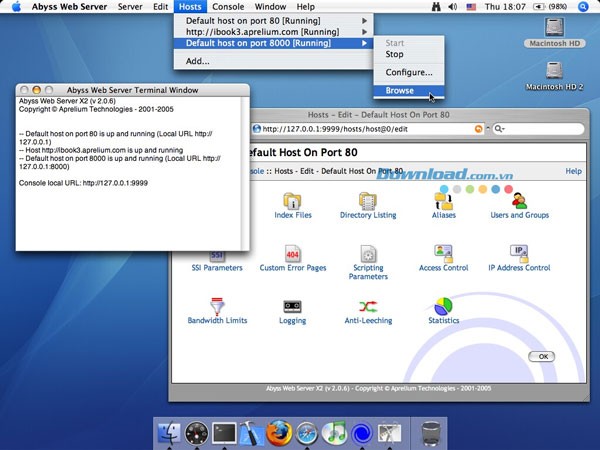This screenshot has width=600, height=450.
Task: Open the Index Files settings icon
Action: tap(292, 201)
